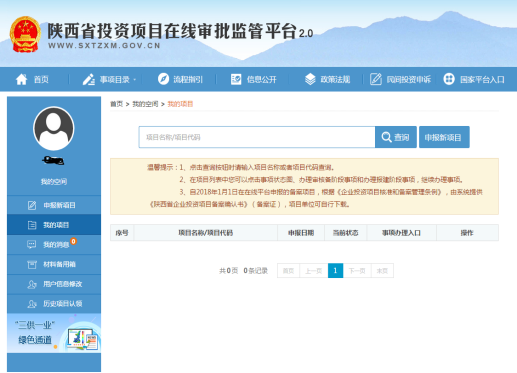Click the 我的项目 breadcrumb item
The width and height of the screenshot is (517, 373).
[x=180, y=104]
